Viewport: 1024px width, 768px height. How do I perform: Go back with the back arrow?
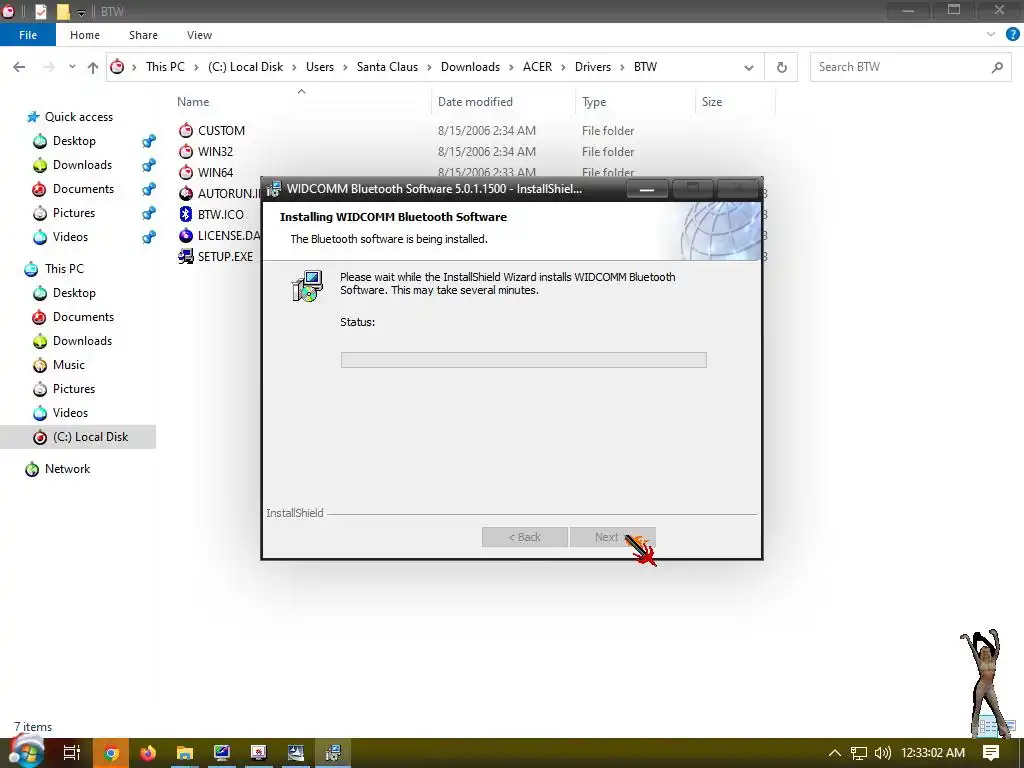(20, 67)
